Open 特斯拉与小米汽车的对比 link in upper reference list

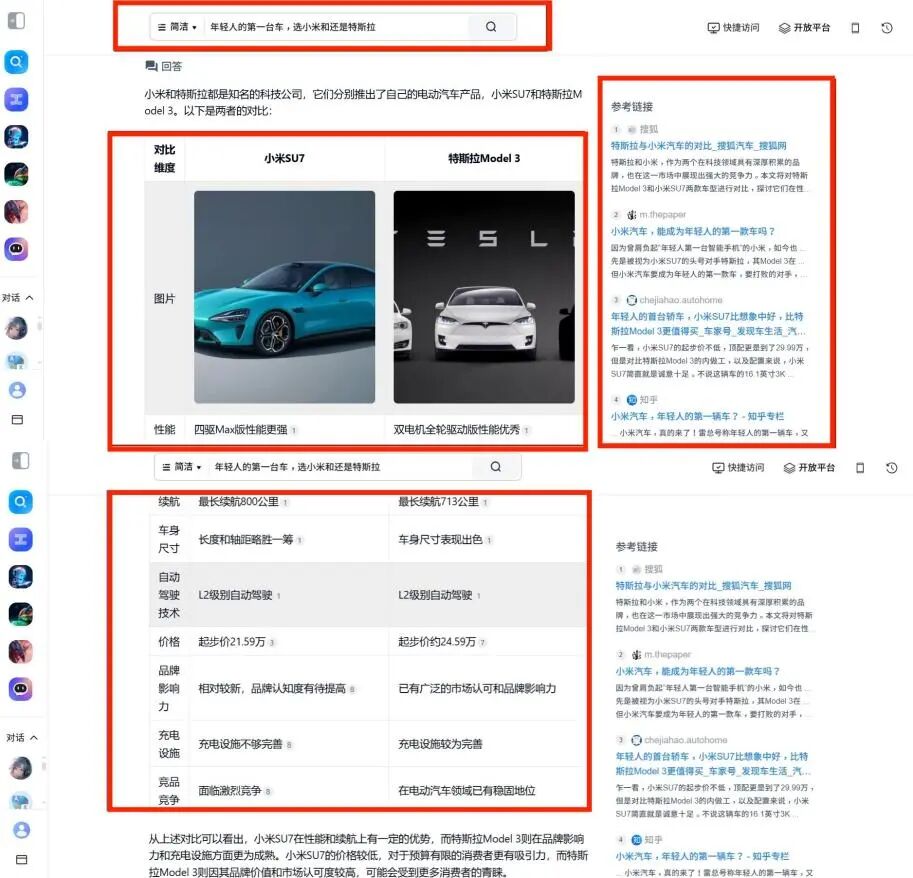699,146
